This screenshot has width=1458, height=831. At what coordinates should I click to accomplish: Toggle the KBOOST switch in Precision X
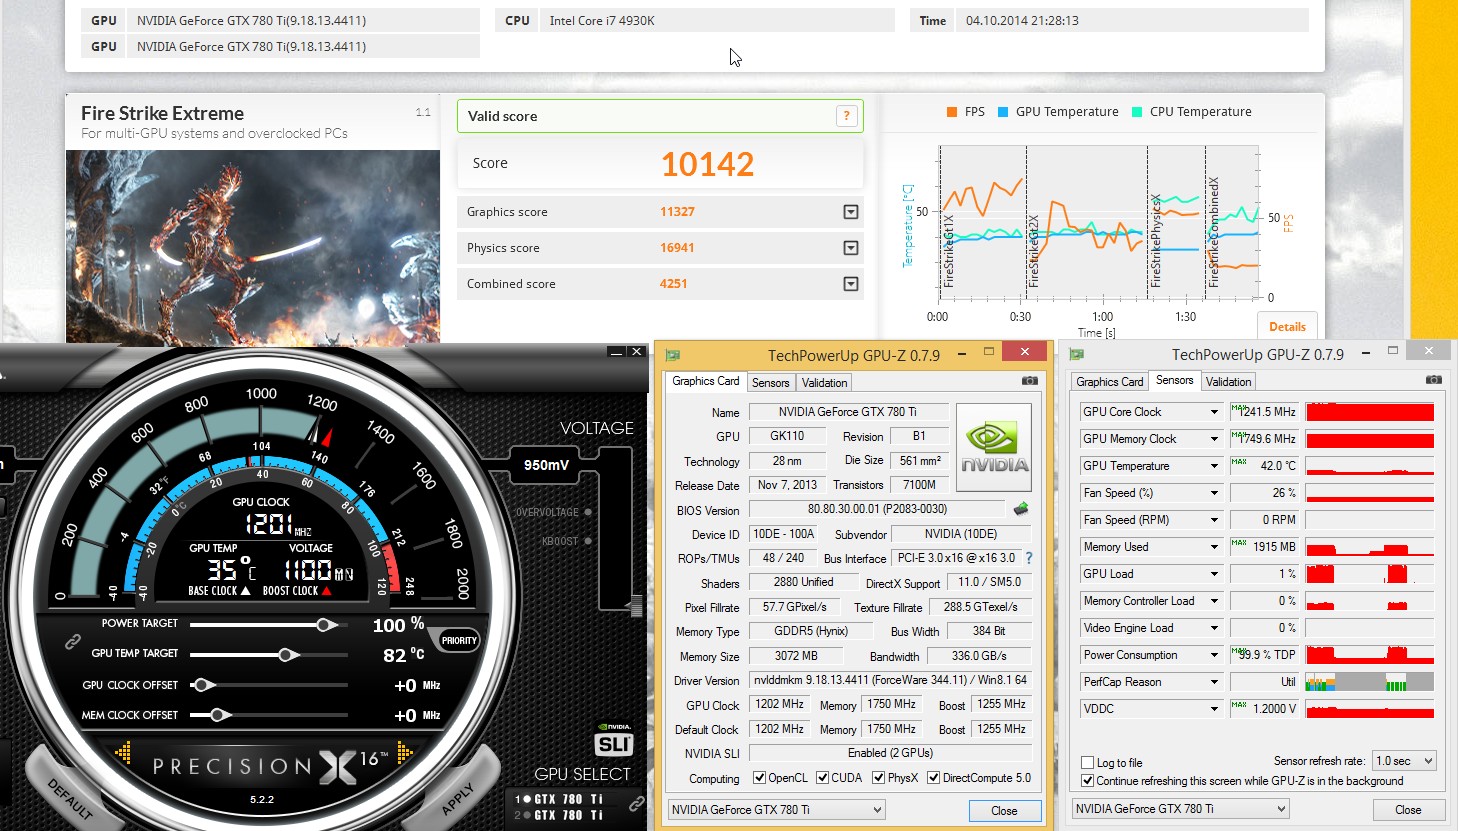pyautogui.click(x=588, y=541)
